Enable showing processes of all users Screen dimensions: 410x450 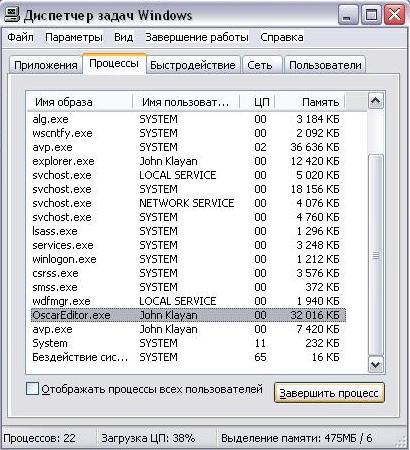point(32,389)
